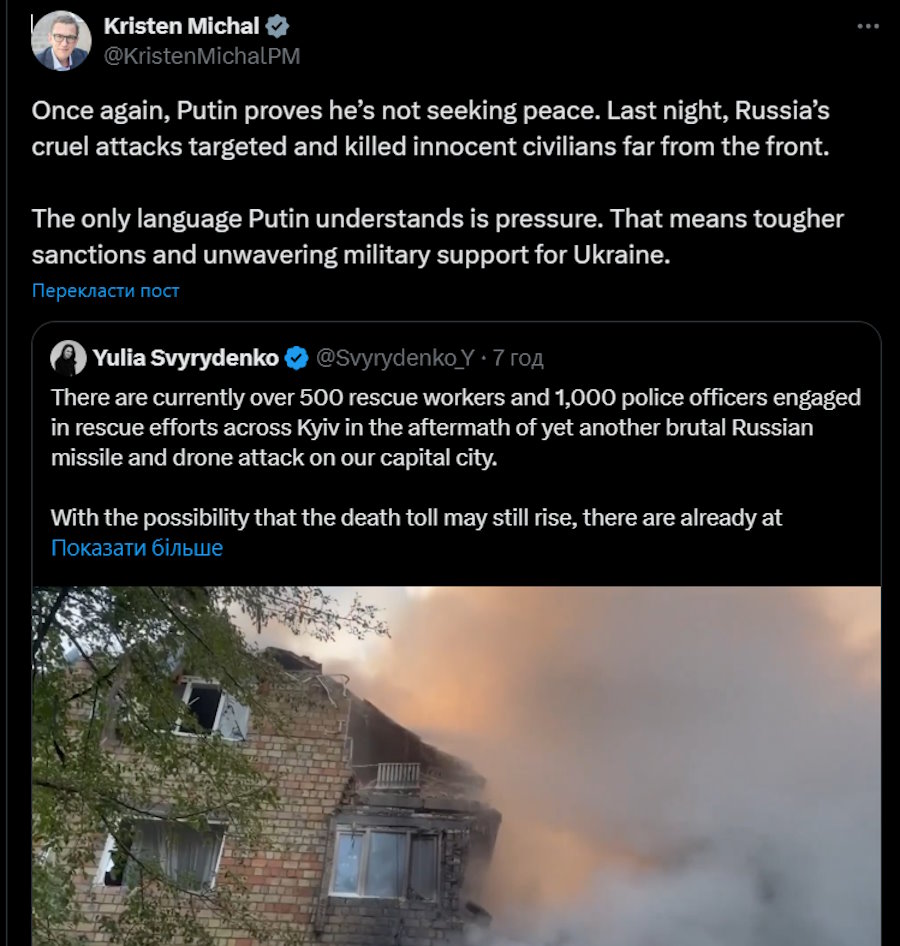The height and width of the screenshot is (946, 900).
Task: Click the quoted post body text
Action: pos(455,427)
